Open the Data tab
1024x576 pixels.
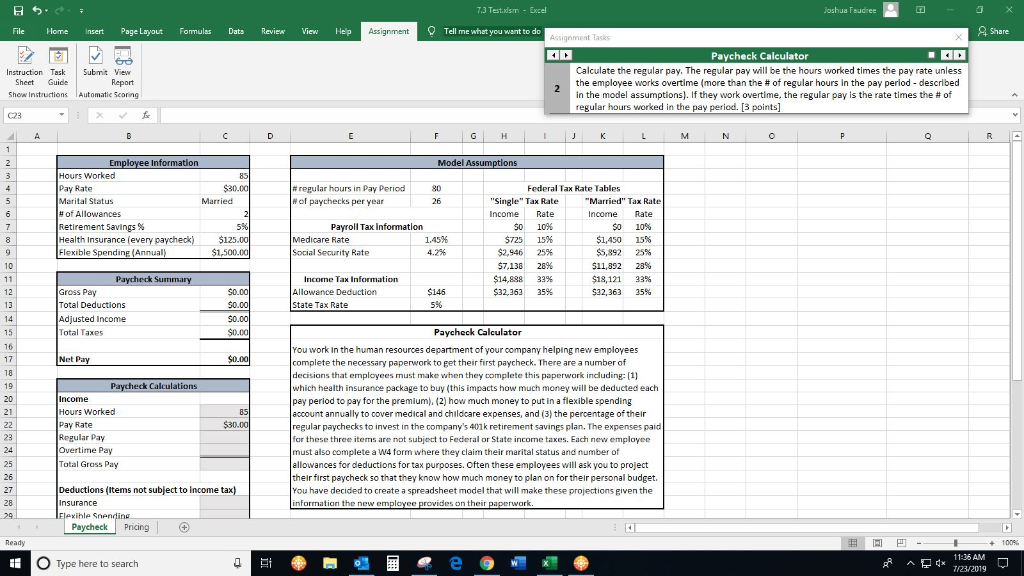coord(236,31)
